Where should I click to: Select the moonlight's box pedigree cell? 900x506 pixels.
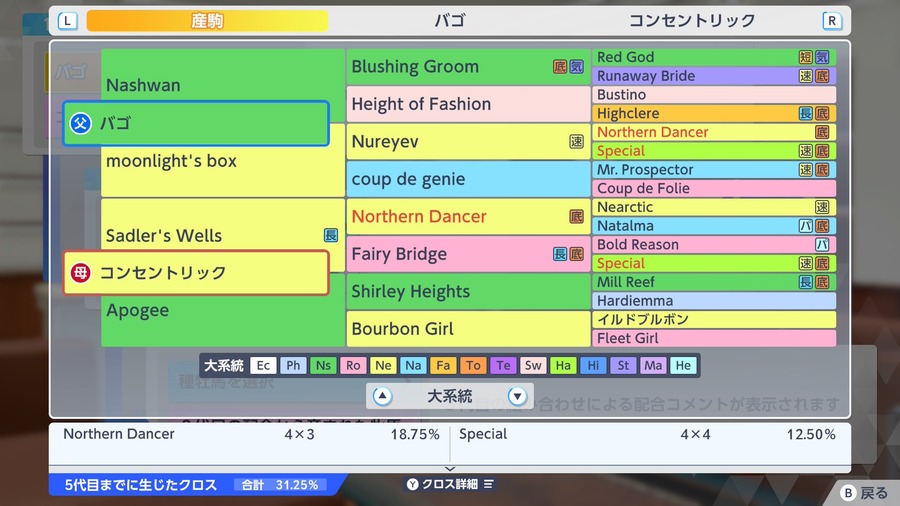(223, 161)
